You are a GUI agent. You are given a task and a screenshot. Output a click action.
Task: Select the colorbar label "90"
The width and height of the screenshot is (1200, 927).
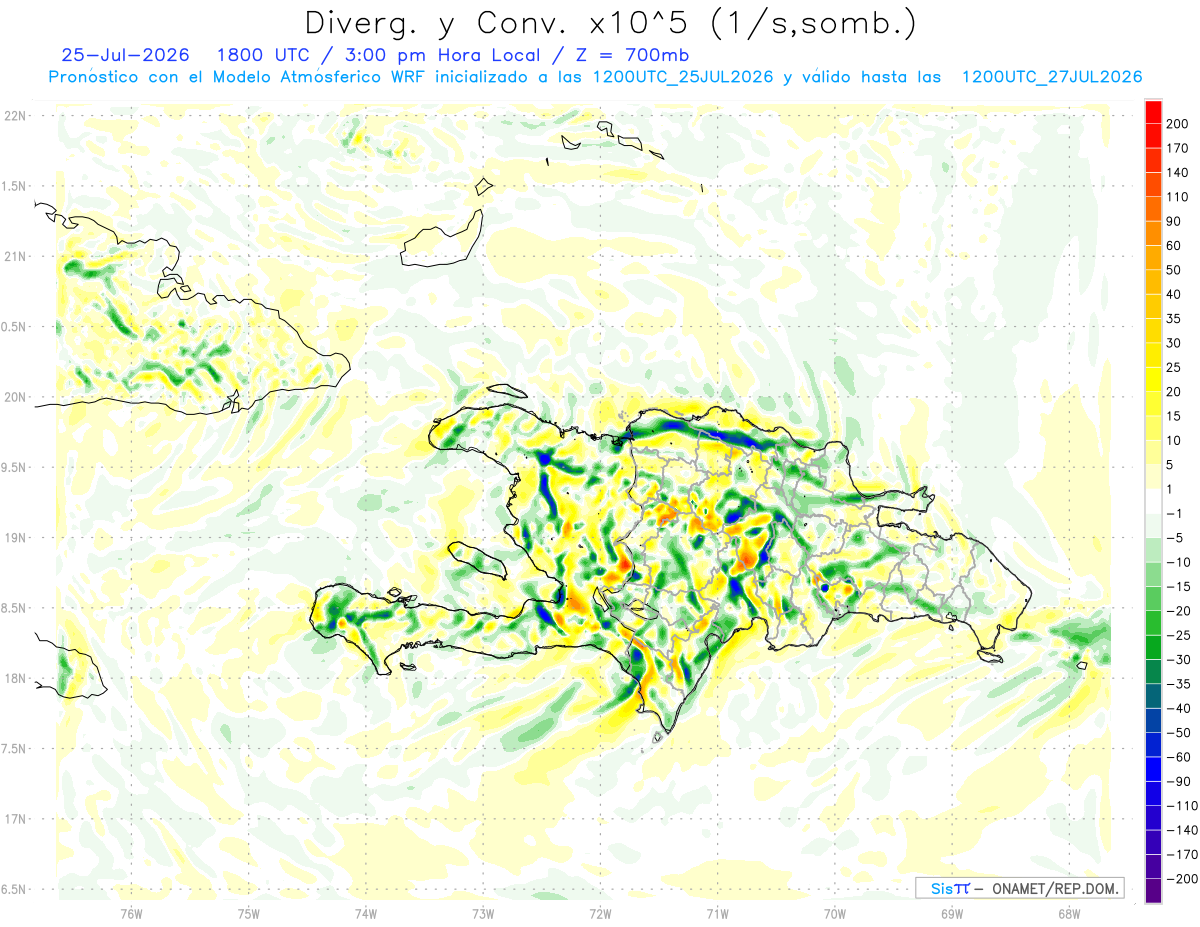(x=1174, y=221)
